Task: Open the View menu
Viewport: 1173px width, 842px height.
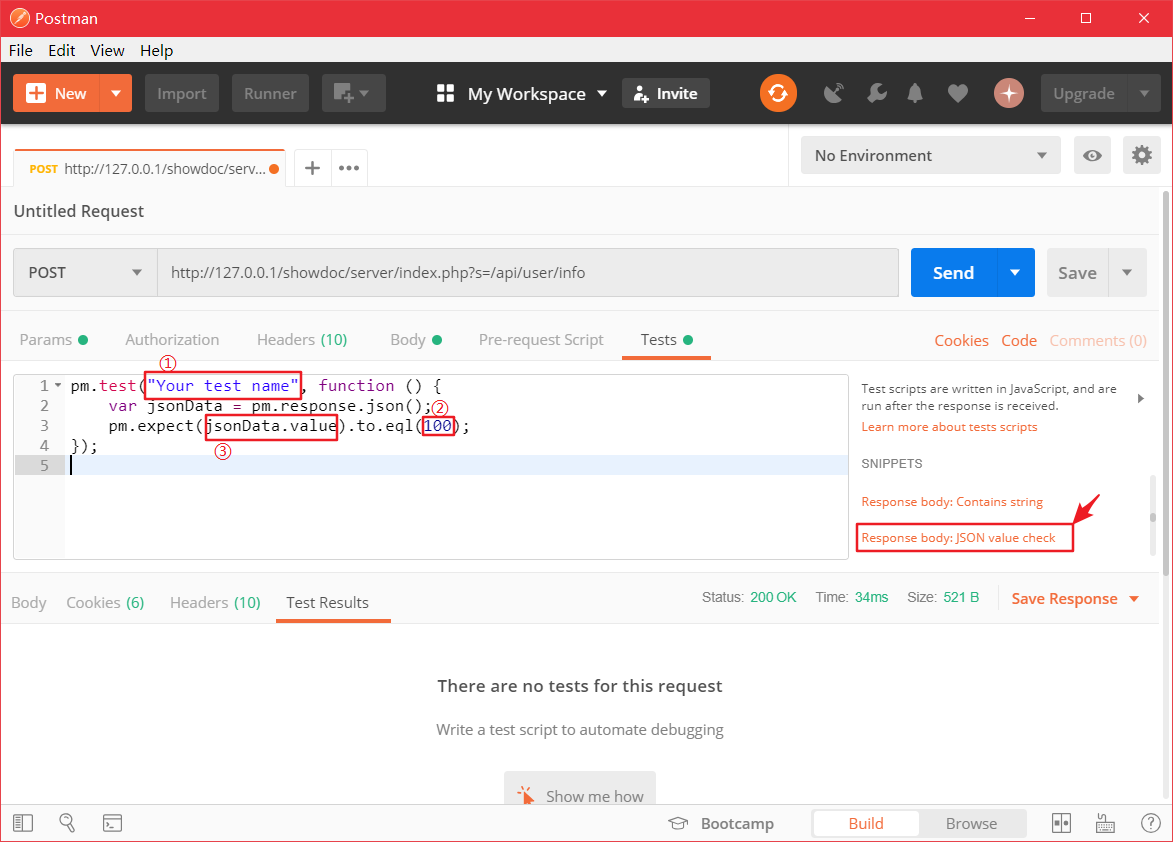Action: tap(107, 50)
